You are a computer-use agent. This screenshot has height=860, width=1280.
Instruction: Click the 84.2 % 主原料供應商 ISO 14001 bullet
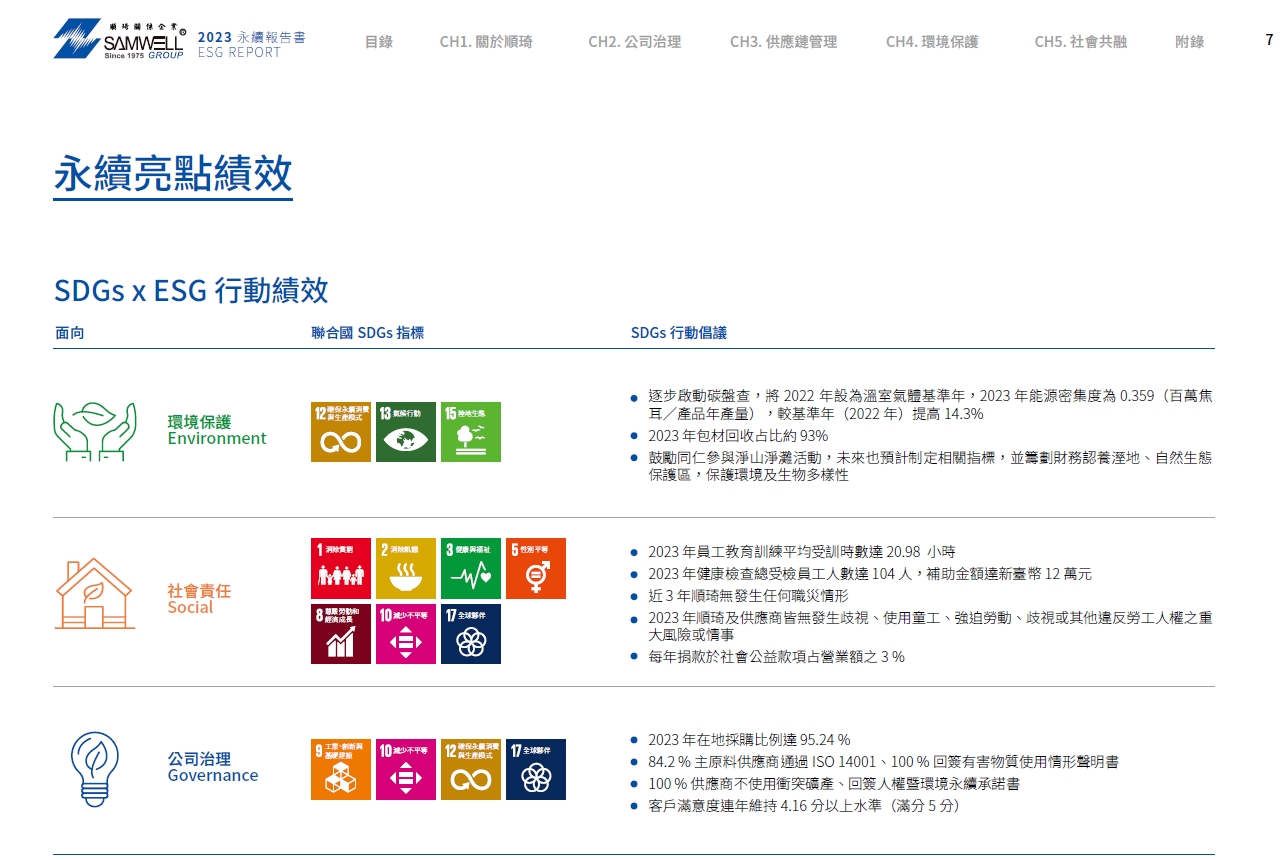pyautogui.click(x=883, y=762)
